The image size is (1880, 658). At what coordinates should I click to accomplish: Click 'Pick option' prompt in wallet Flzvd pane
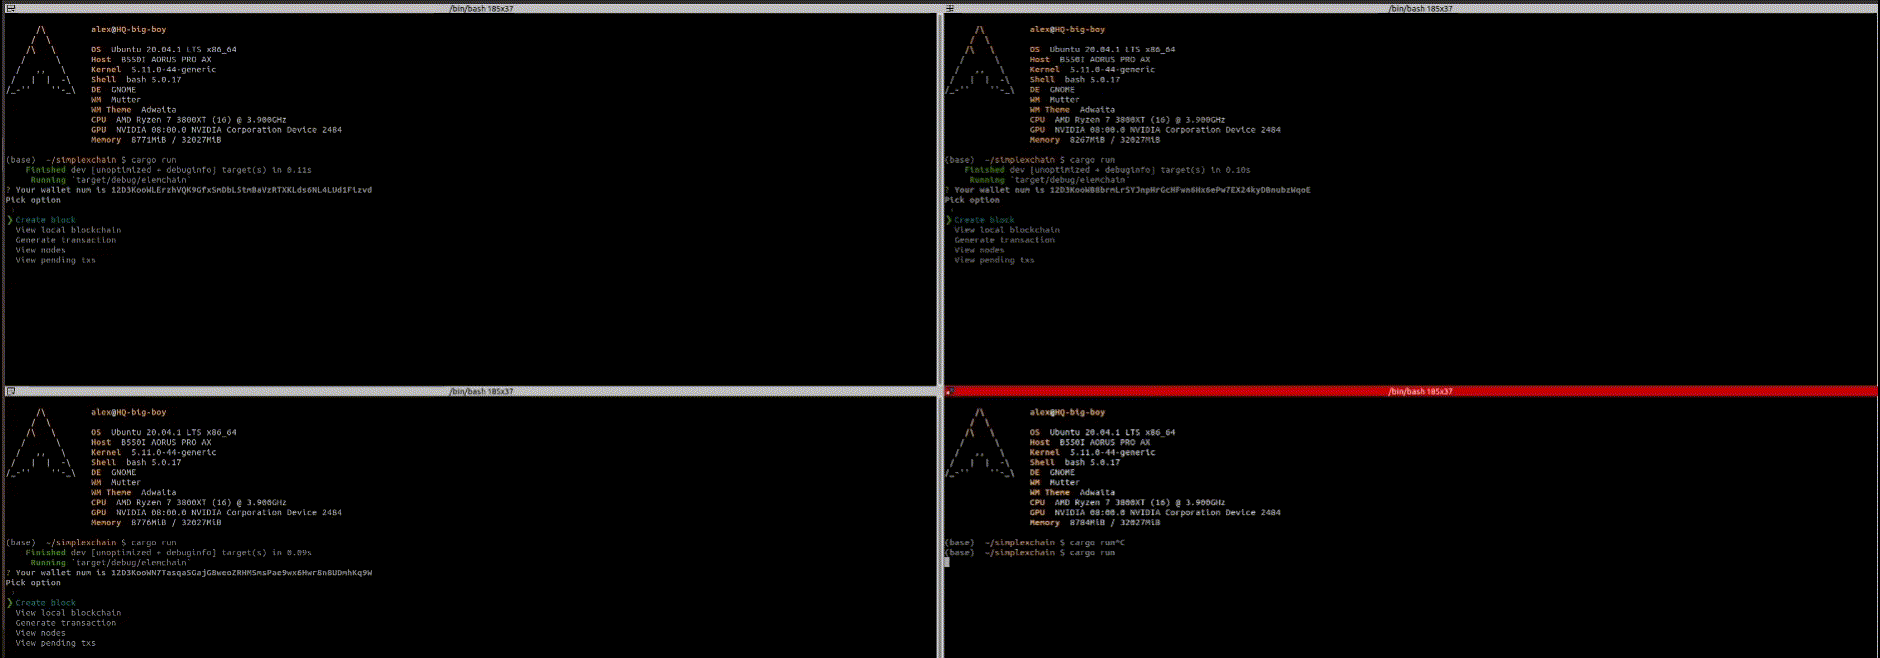tap(33, 200)
